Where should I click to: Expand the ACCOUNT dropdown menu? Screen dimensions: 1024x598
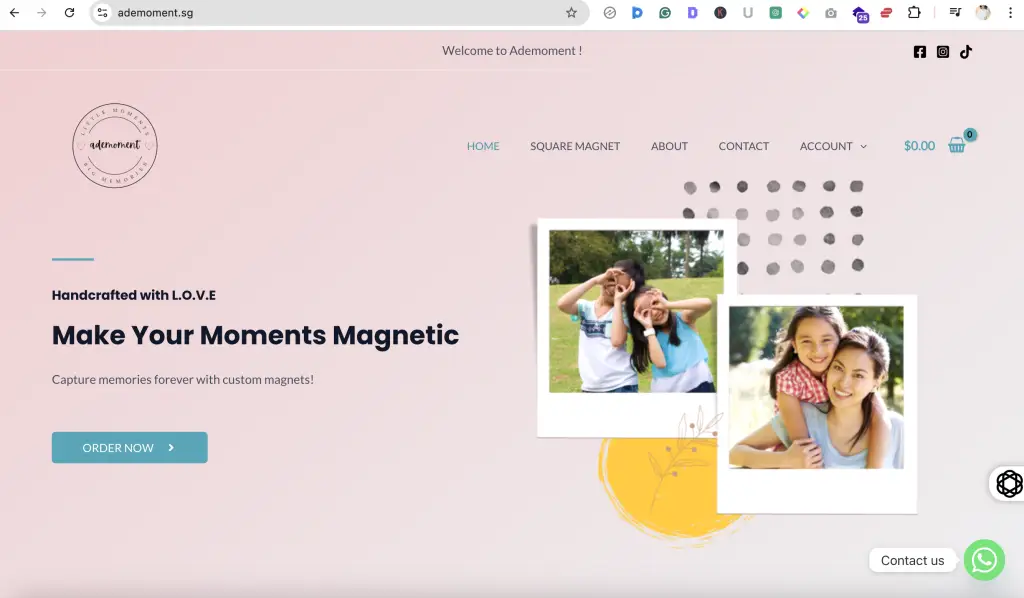point(833,146)
